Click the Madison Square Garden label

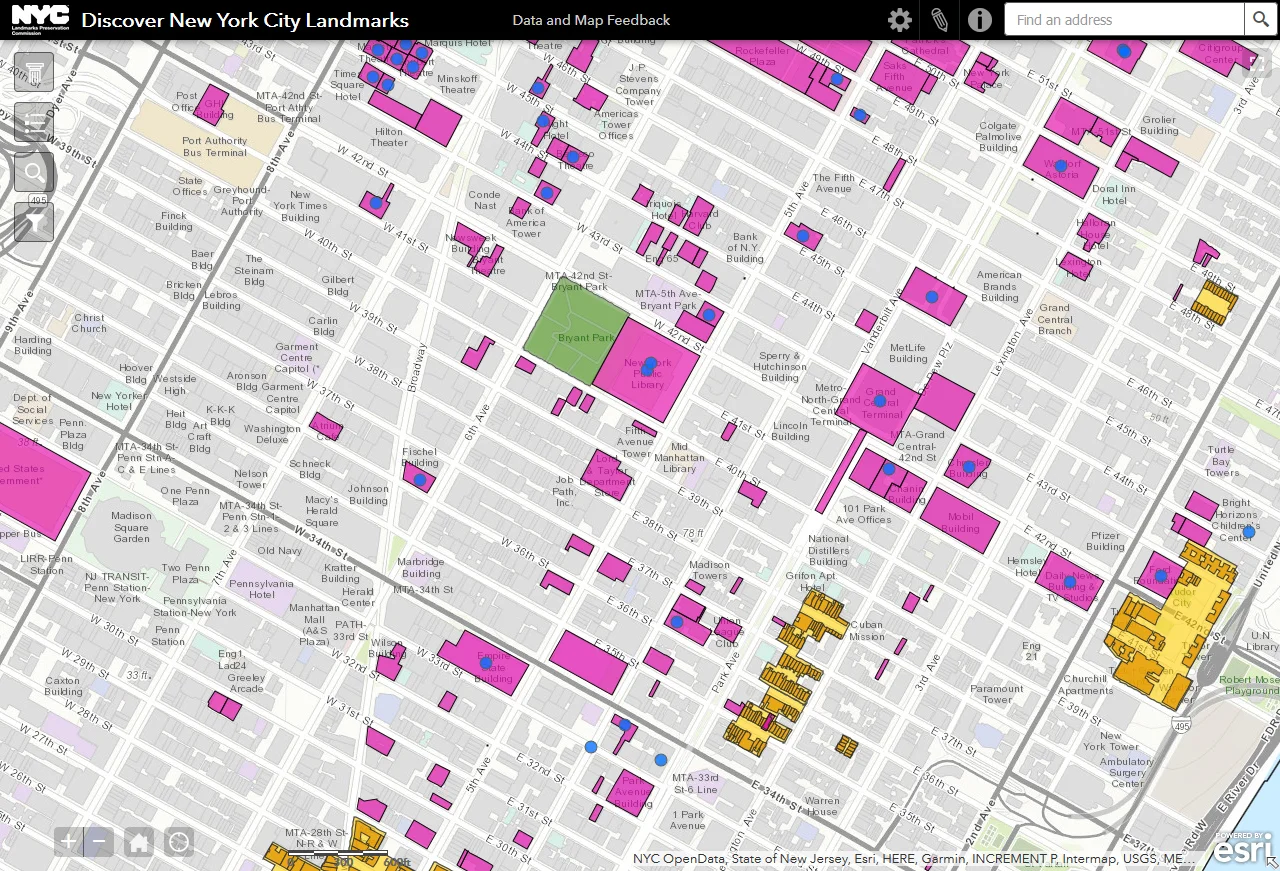coord(131,527)
